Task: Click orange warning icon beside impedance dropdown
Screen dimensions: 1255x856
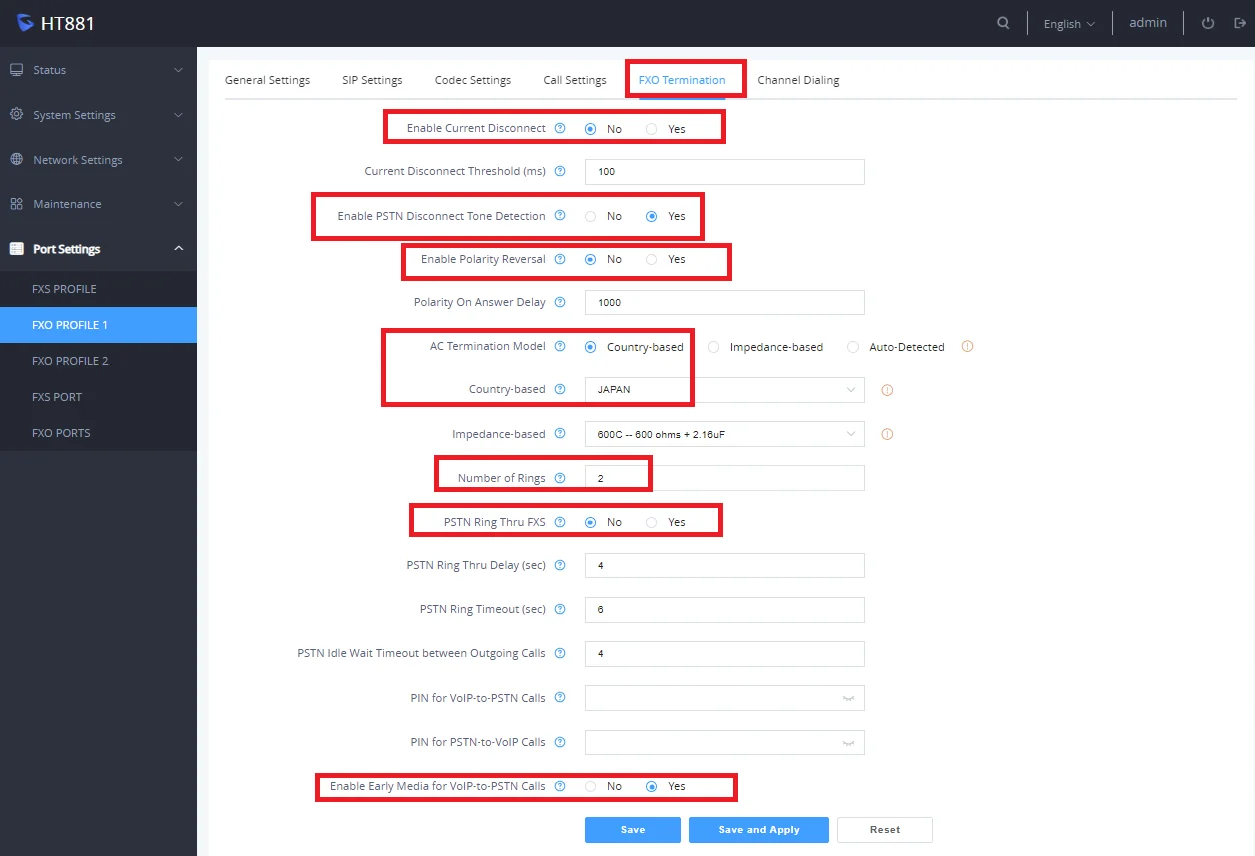Action: point(887,434)
